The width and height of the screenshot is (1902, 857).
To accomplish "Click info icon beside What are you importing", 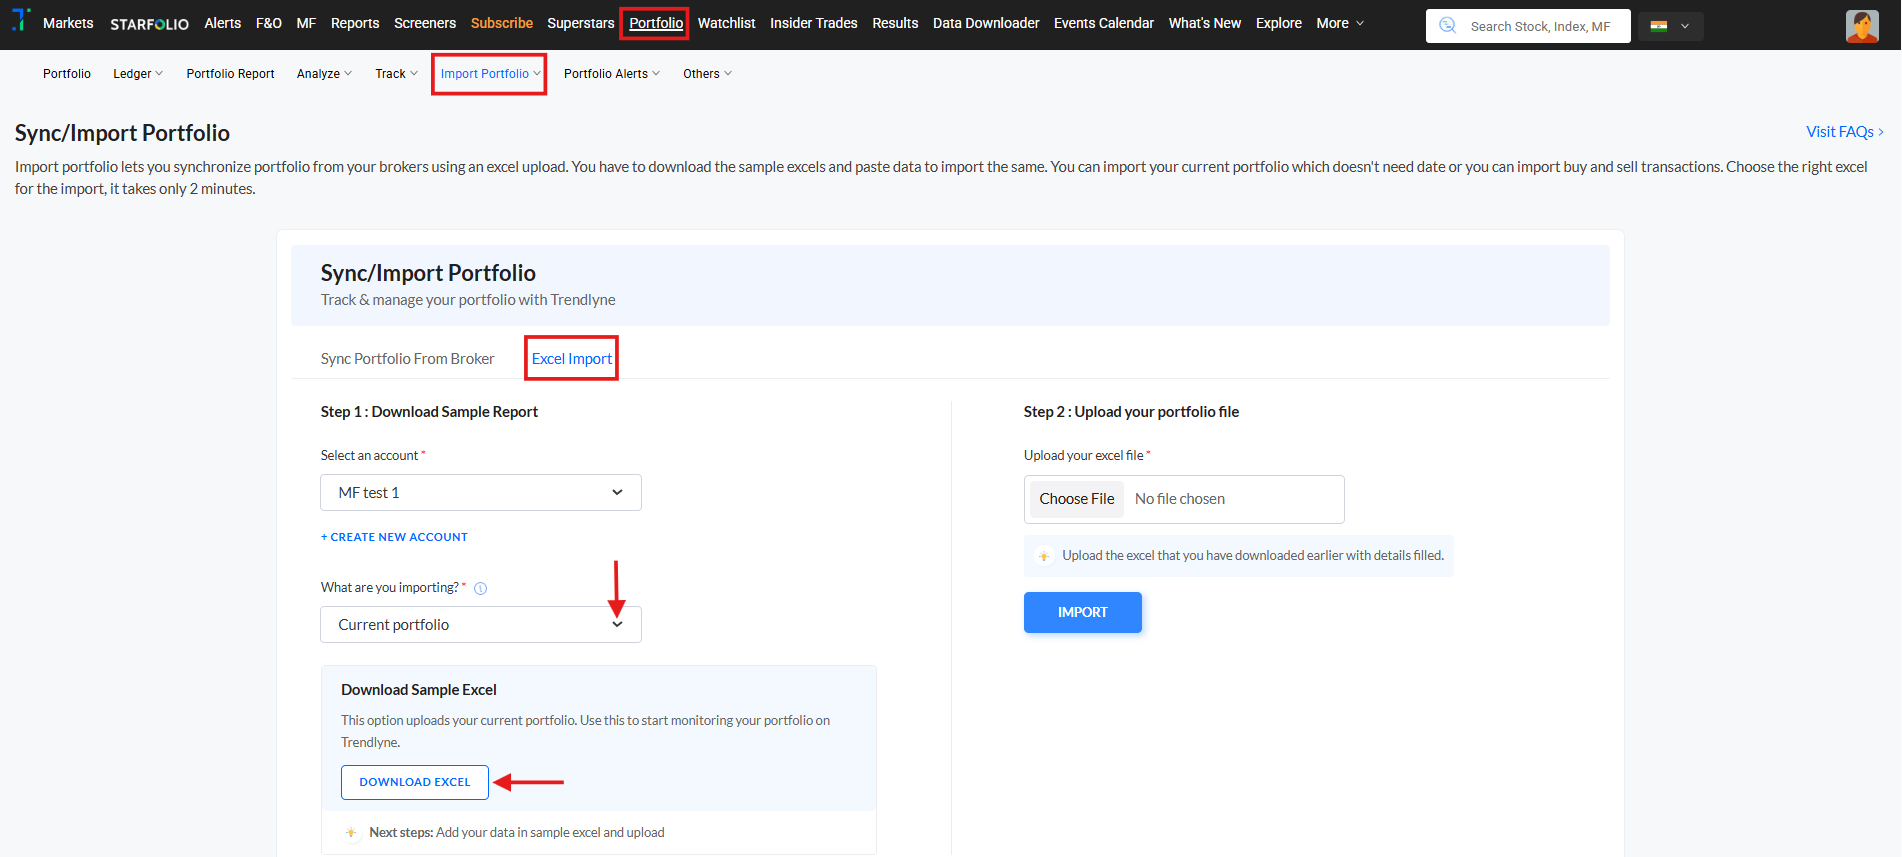I will pyautogui.click(x=480, y=588).
